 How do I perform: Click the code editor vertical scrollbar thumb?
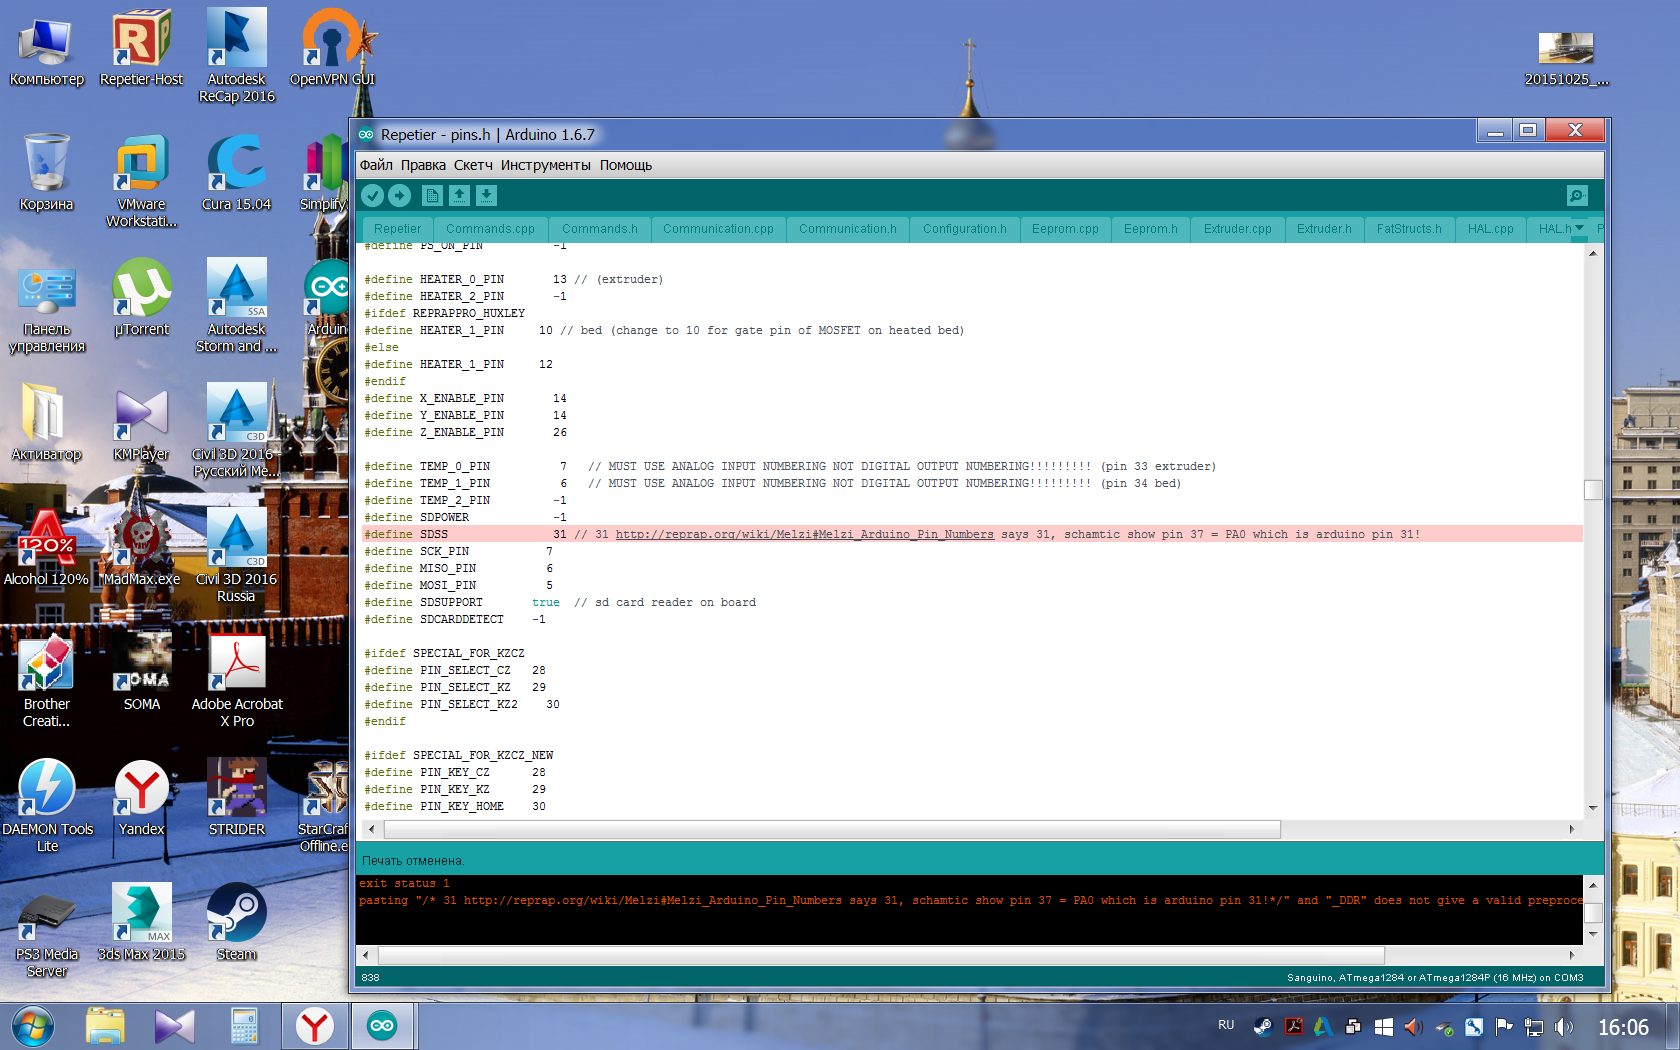[x=1593, y=490]
